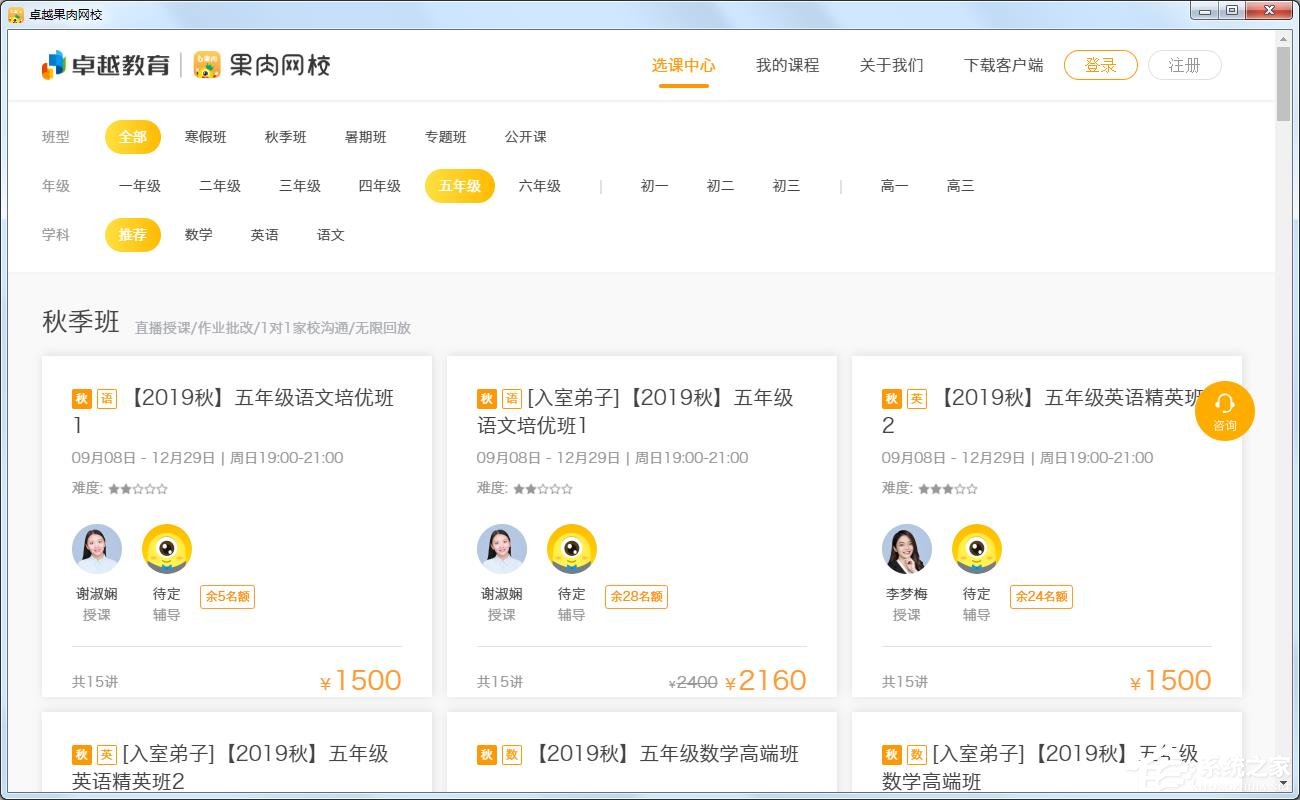The image size is (1300, 800).
Task: Choose the 寒假班 class type
Action: click(x=206, y=137)
